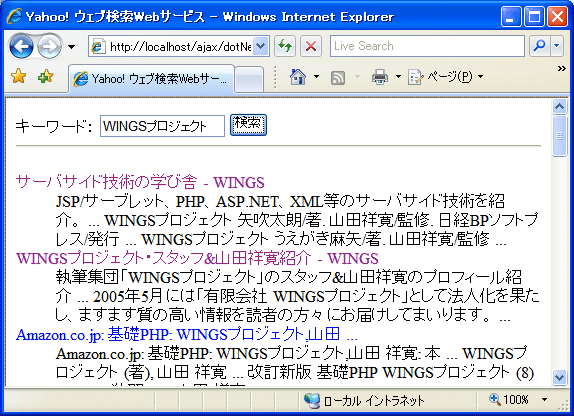Viewport: 574px width, 416px height.
Task: Click the Print icon
Action: coord(380,77)
